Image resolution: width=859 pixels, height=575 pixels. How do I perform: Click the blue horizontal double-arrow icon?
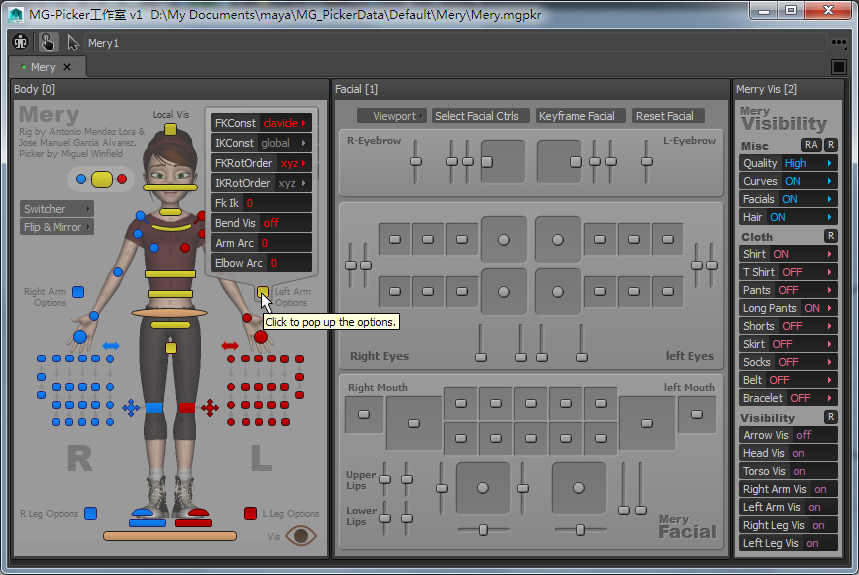coord(111,346)
